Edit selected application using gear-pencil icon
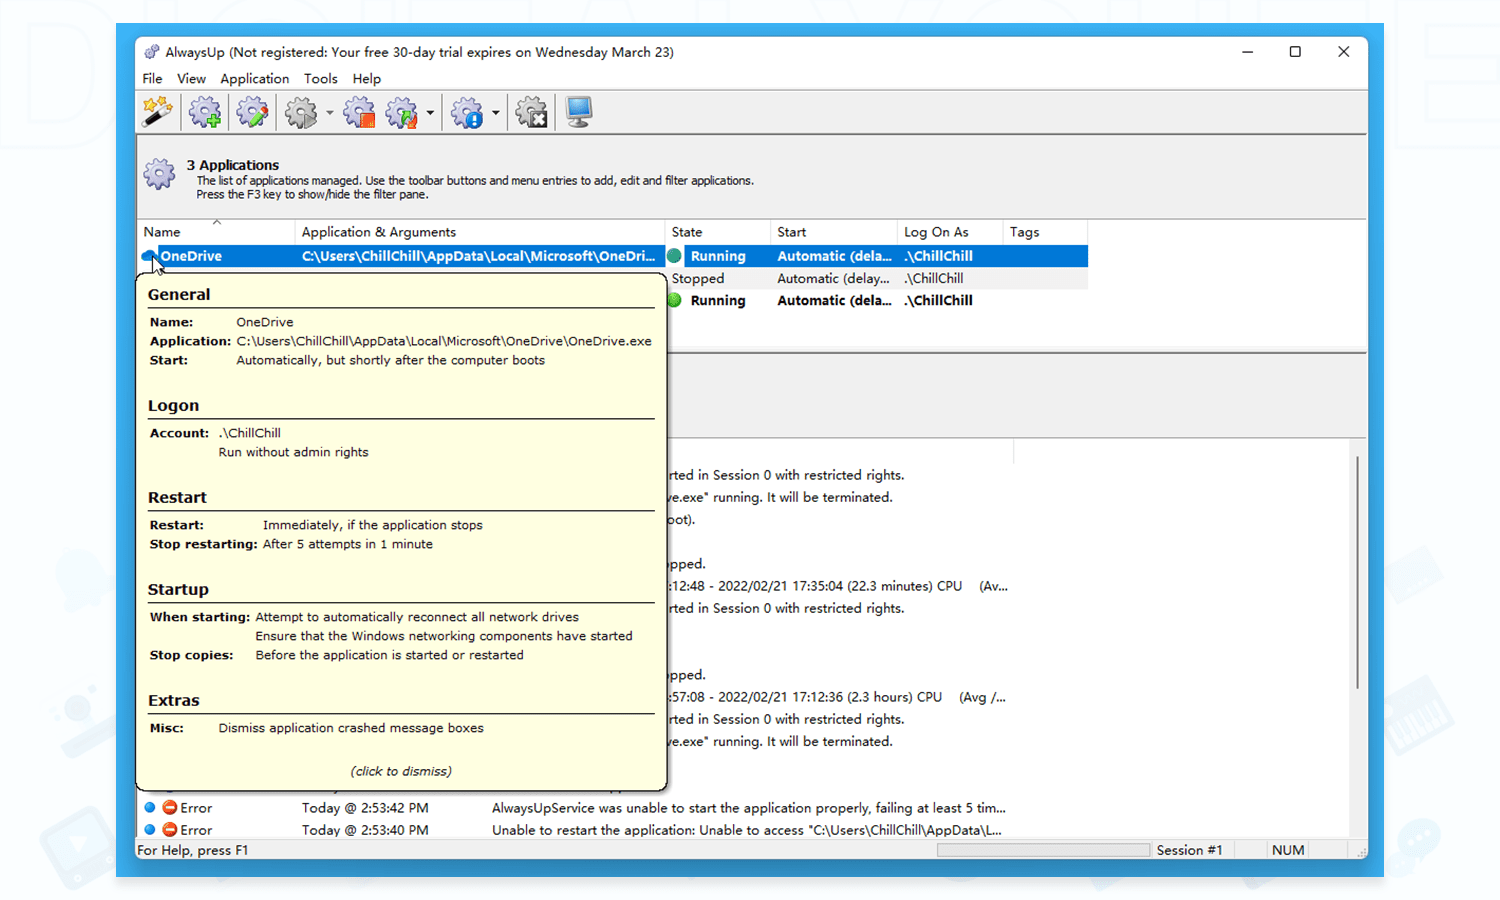 [253, 112]
